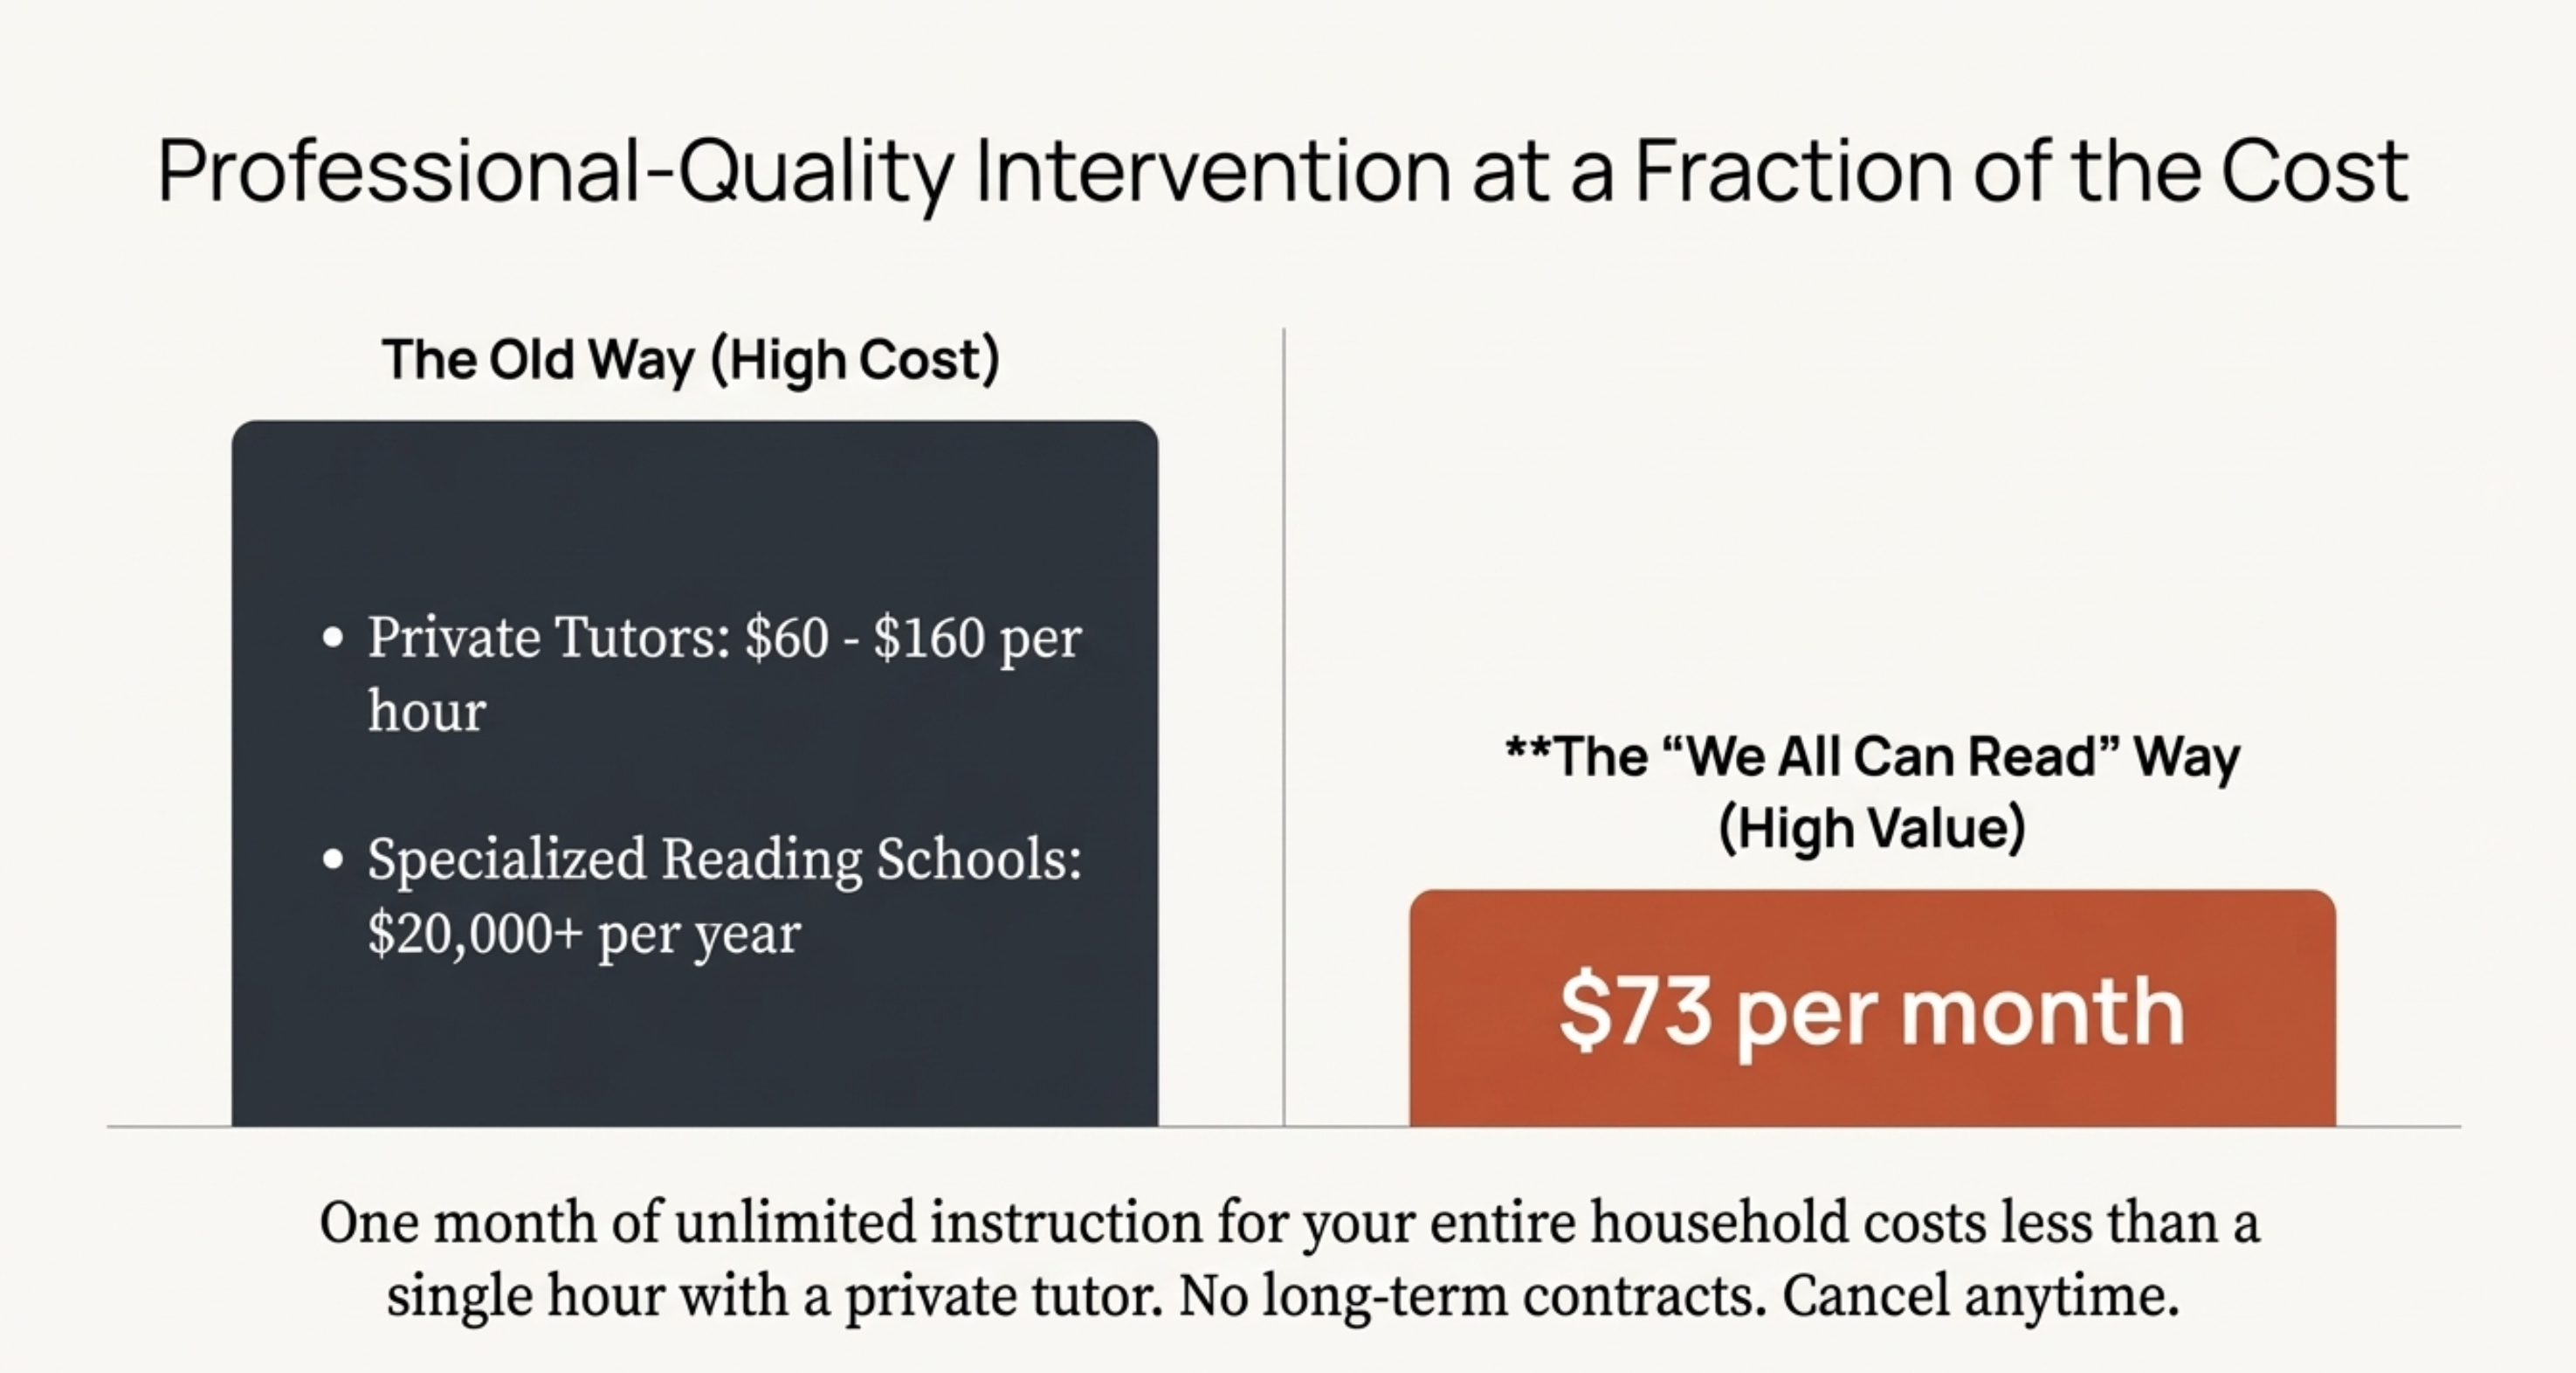2576x1373 pixels.
Task: Click the "Specialized Reading Schools:" bullet line
Action: pos(724,859)
